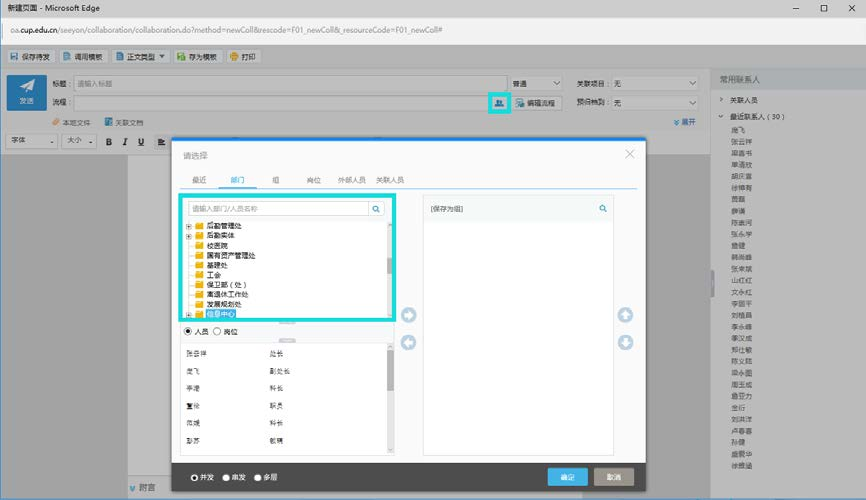
Task: Click the left arrow to remove selected person
Action: (408, 342)
